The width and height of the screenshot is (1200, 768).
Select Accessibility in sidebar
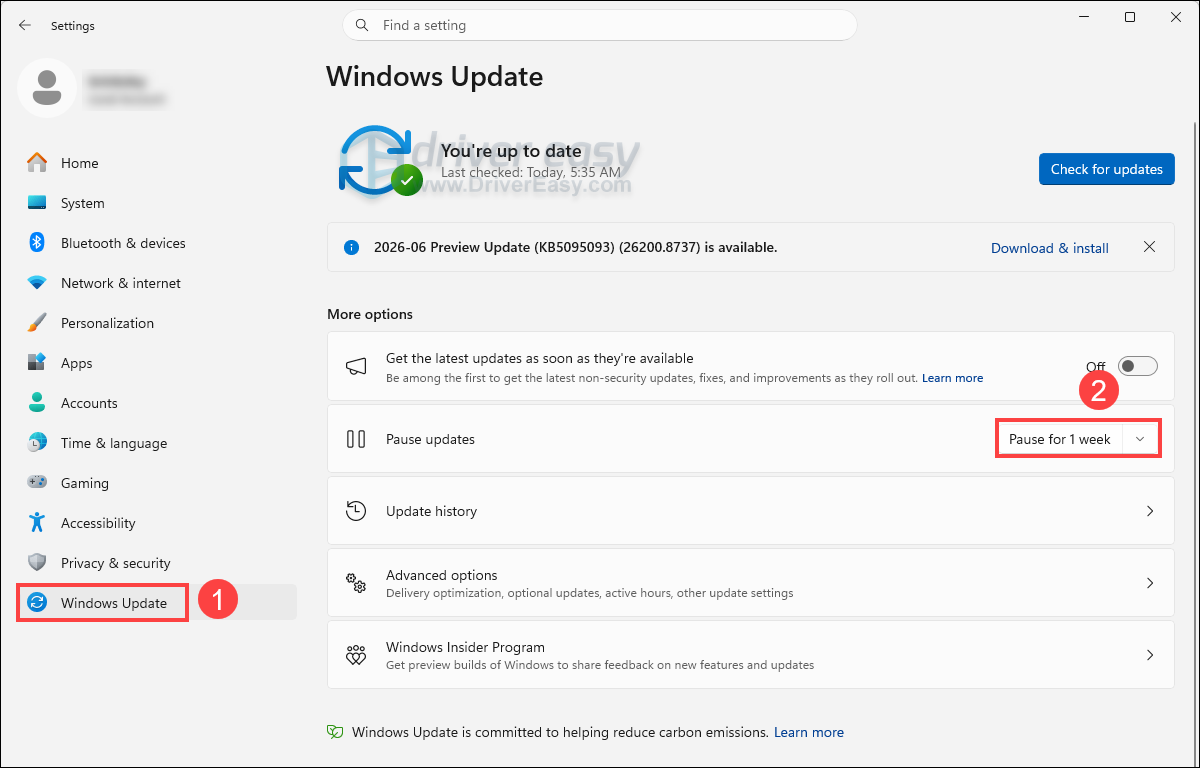(x=157, y=523)
